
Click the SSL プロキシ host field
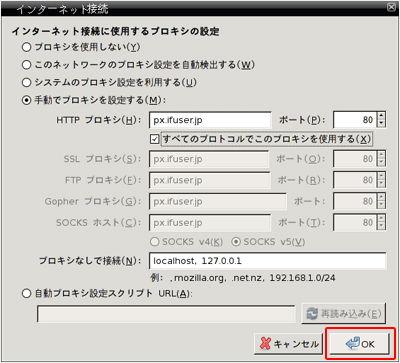209,159
